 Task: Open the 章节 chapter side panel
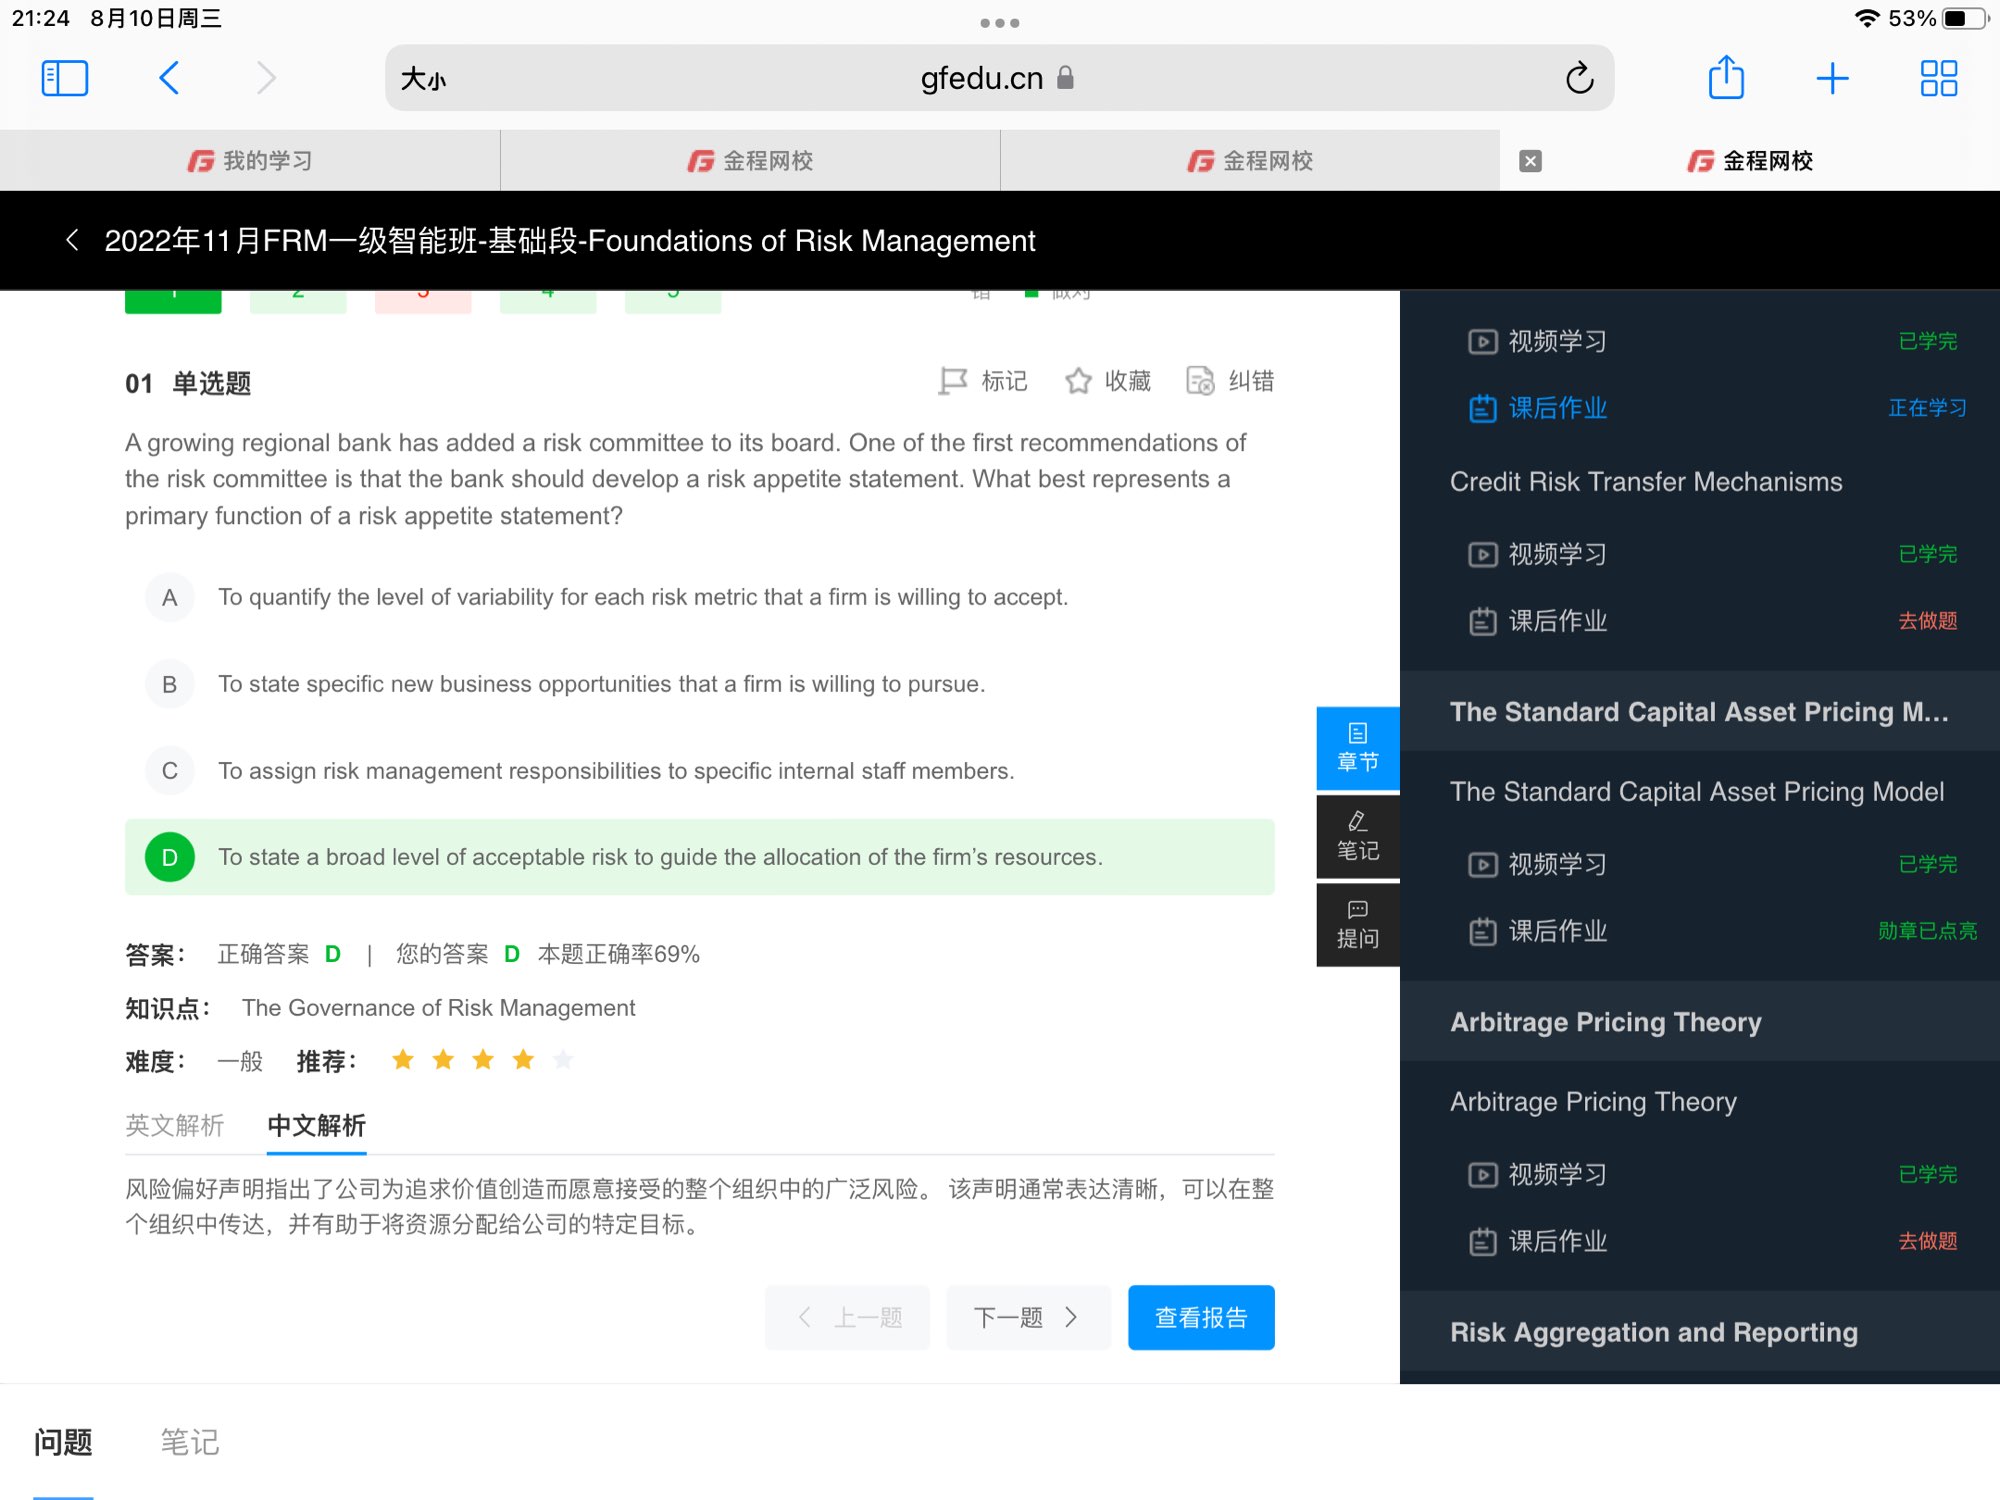tap(1357, 748)
